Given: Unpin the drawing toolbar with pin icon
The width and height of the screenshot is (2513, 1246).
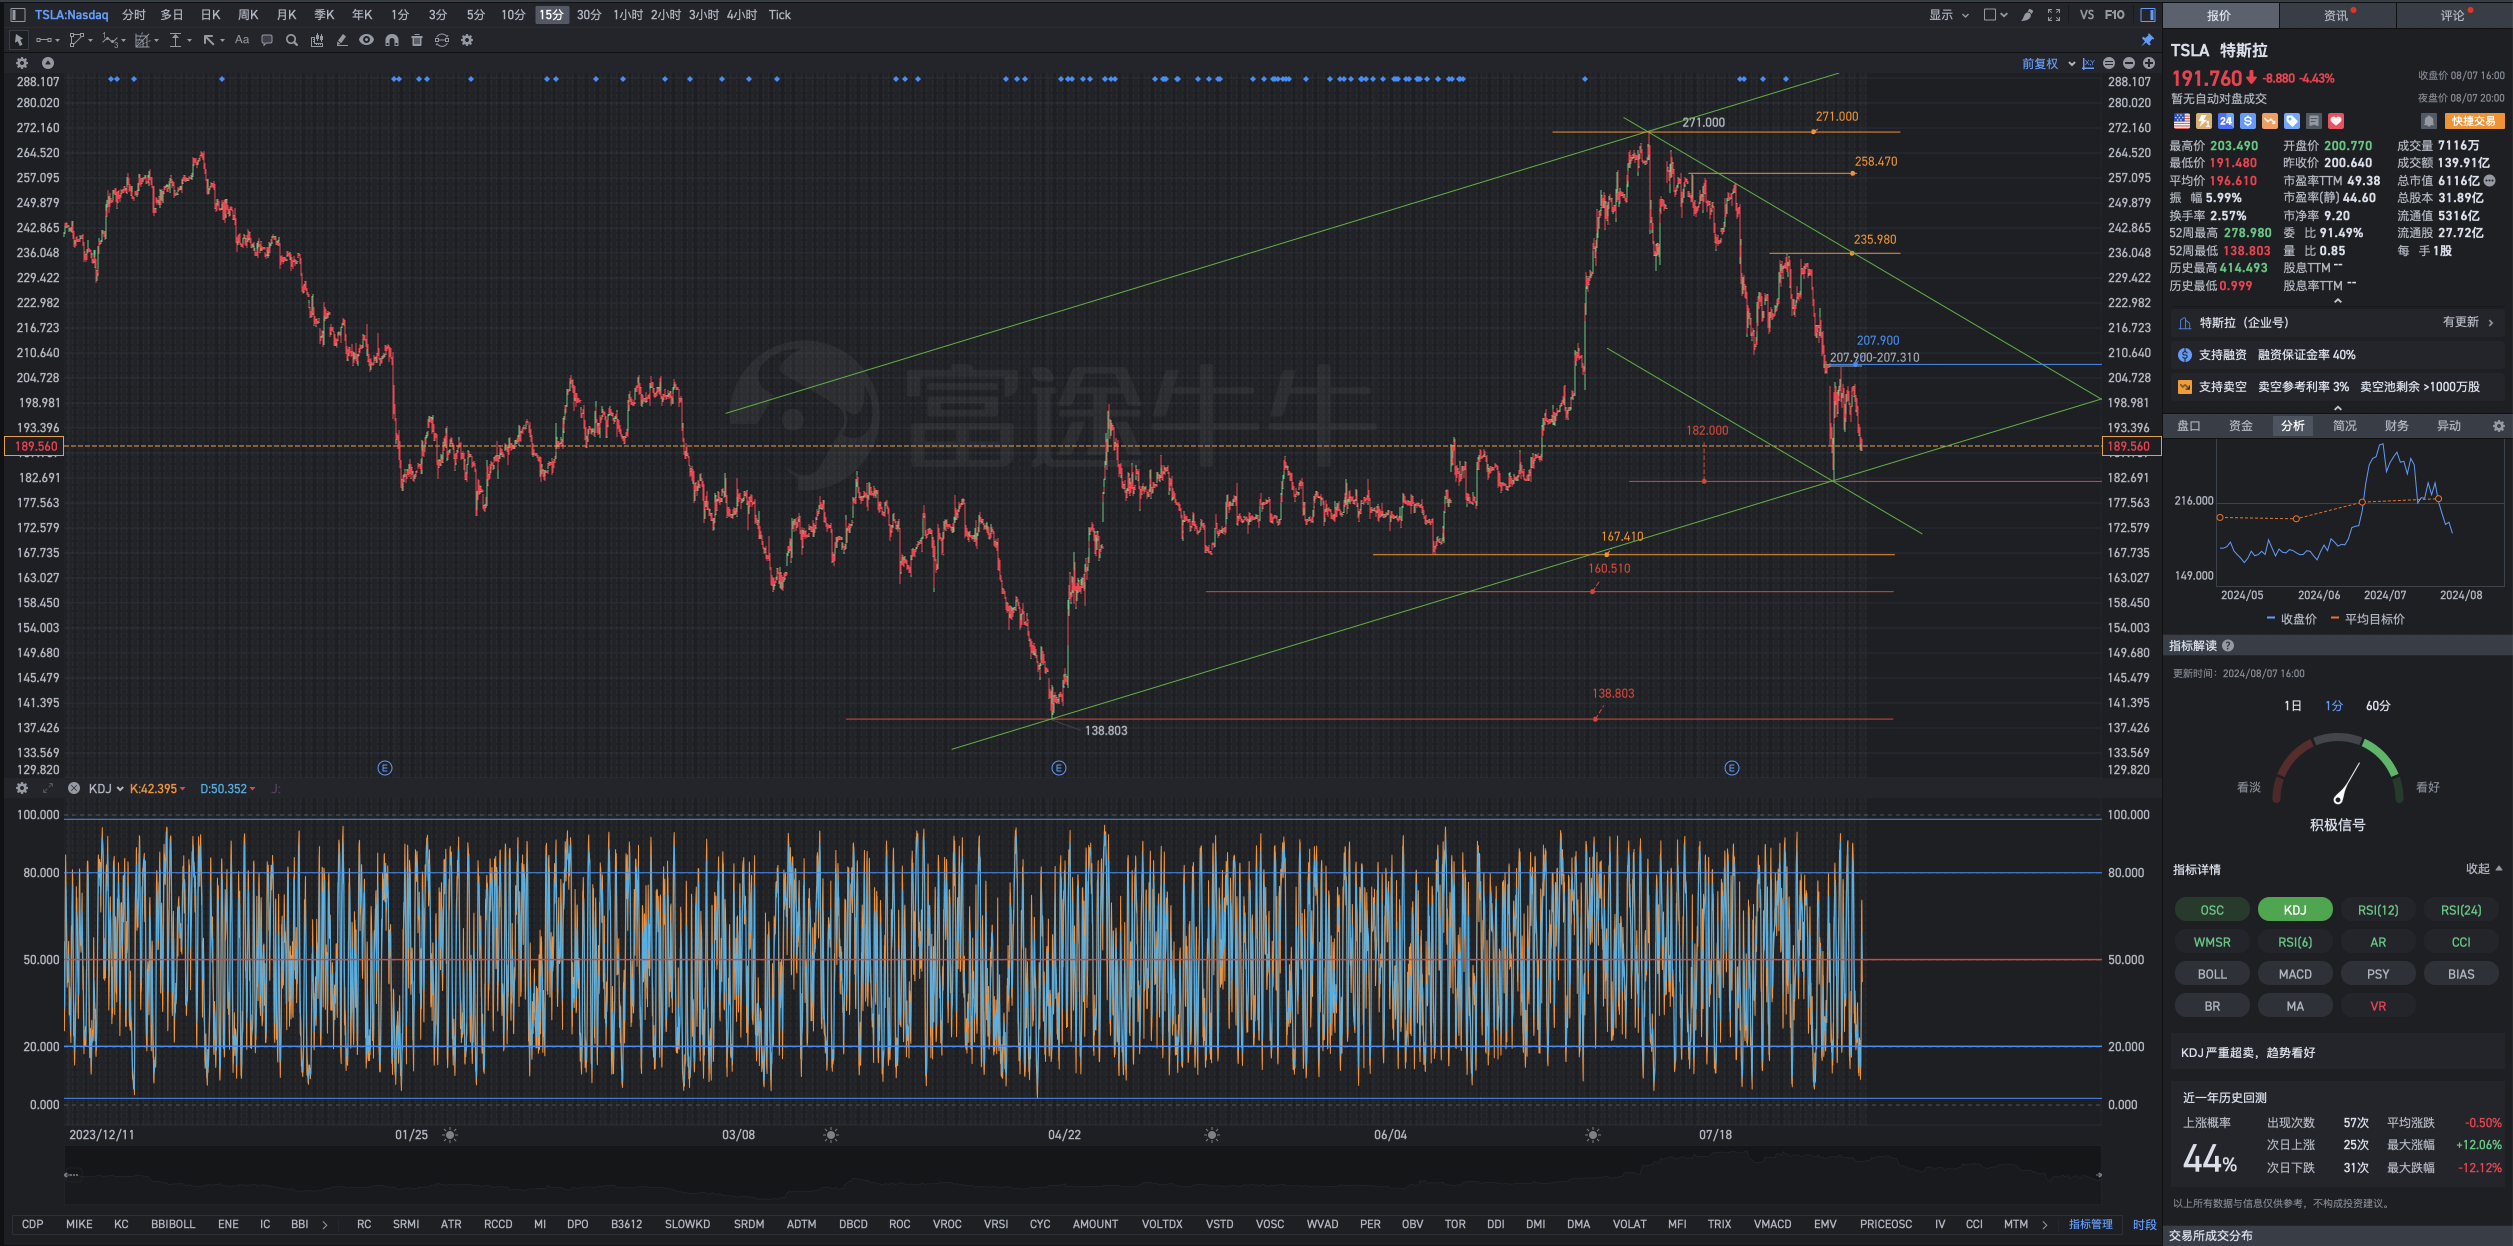Looking at the screenshot, I should click(x=2147, y=40).
